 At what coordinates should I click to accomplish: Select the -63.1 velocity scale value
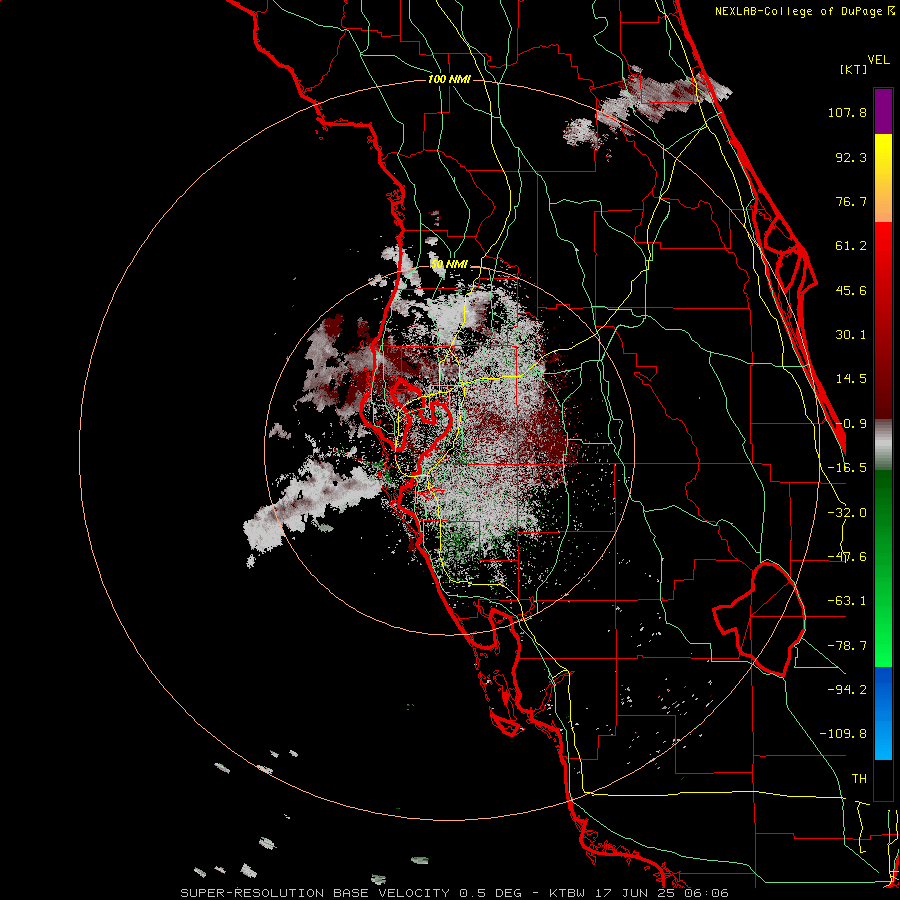click(847, 601)
